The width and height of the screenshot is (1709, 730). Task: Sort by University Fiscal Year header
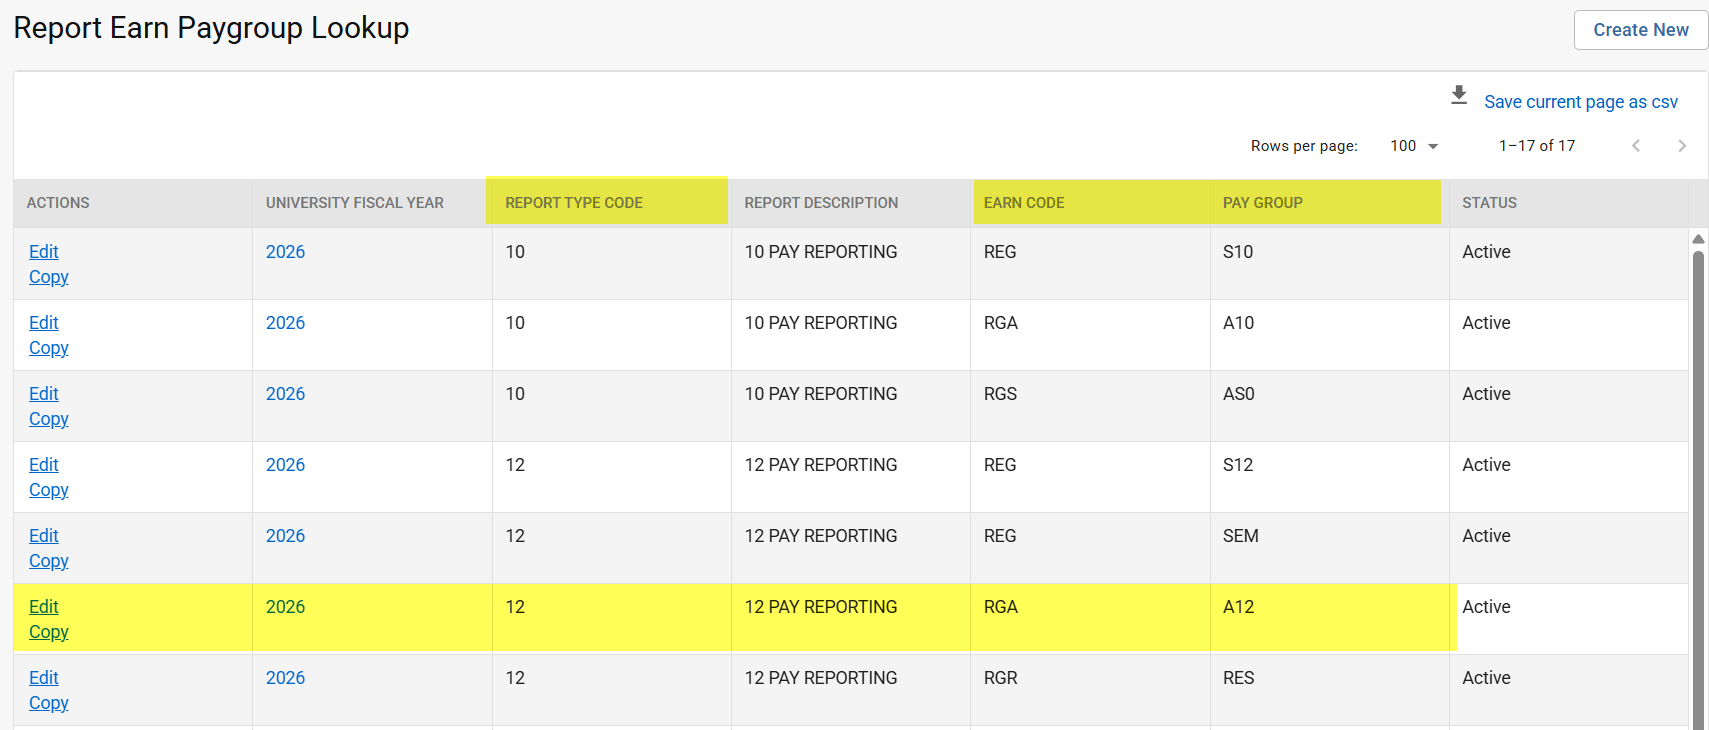click(354, 203)
